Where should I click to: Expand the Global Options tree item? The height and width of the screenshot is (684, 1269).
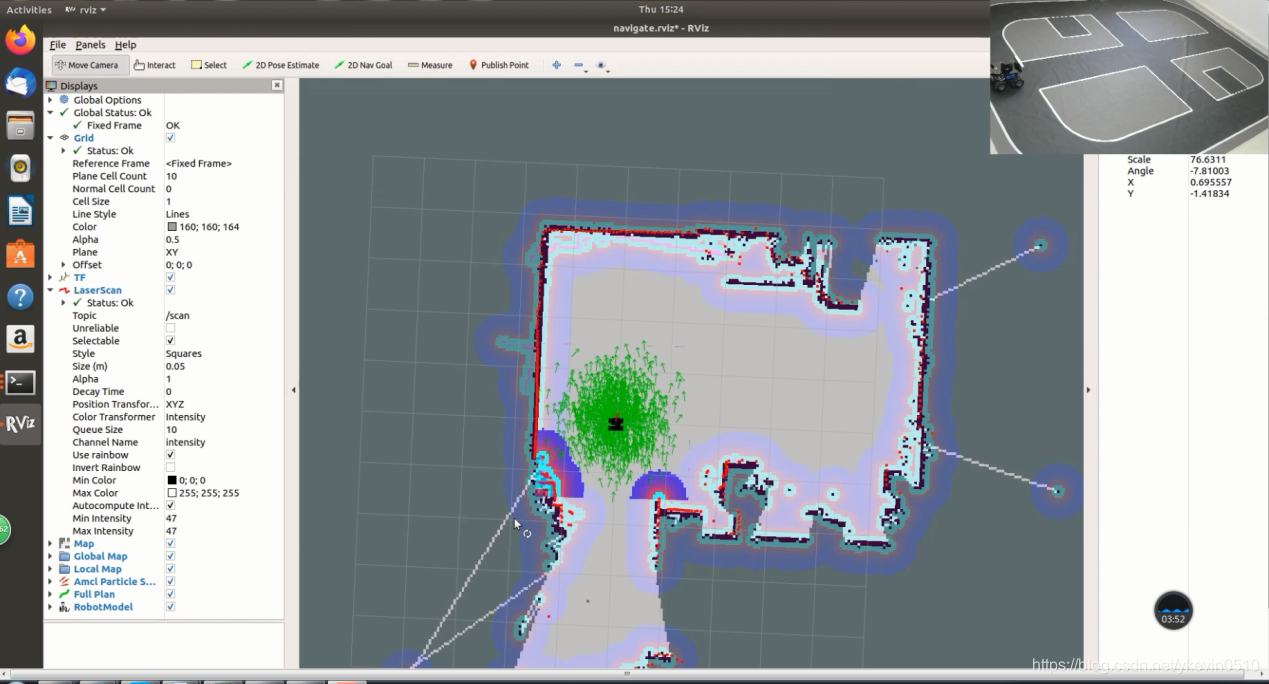[51, 100]
